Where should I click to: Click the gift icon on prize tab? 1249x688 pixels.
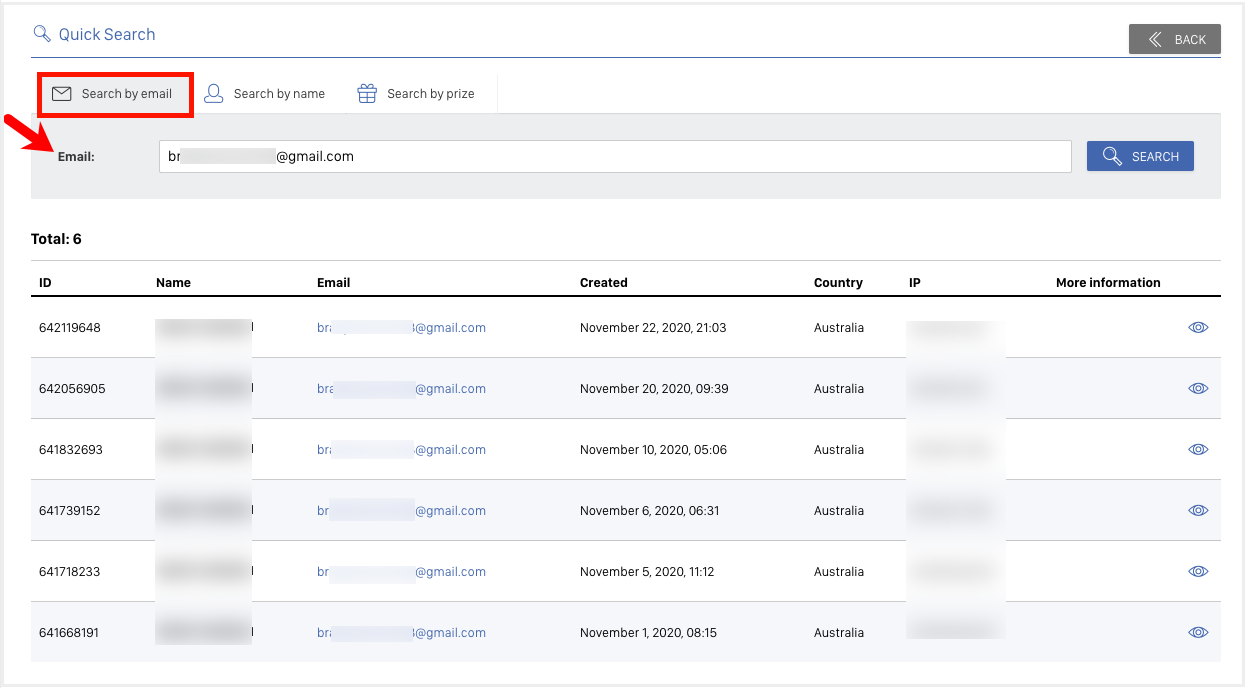click(367, 94)
